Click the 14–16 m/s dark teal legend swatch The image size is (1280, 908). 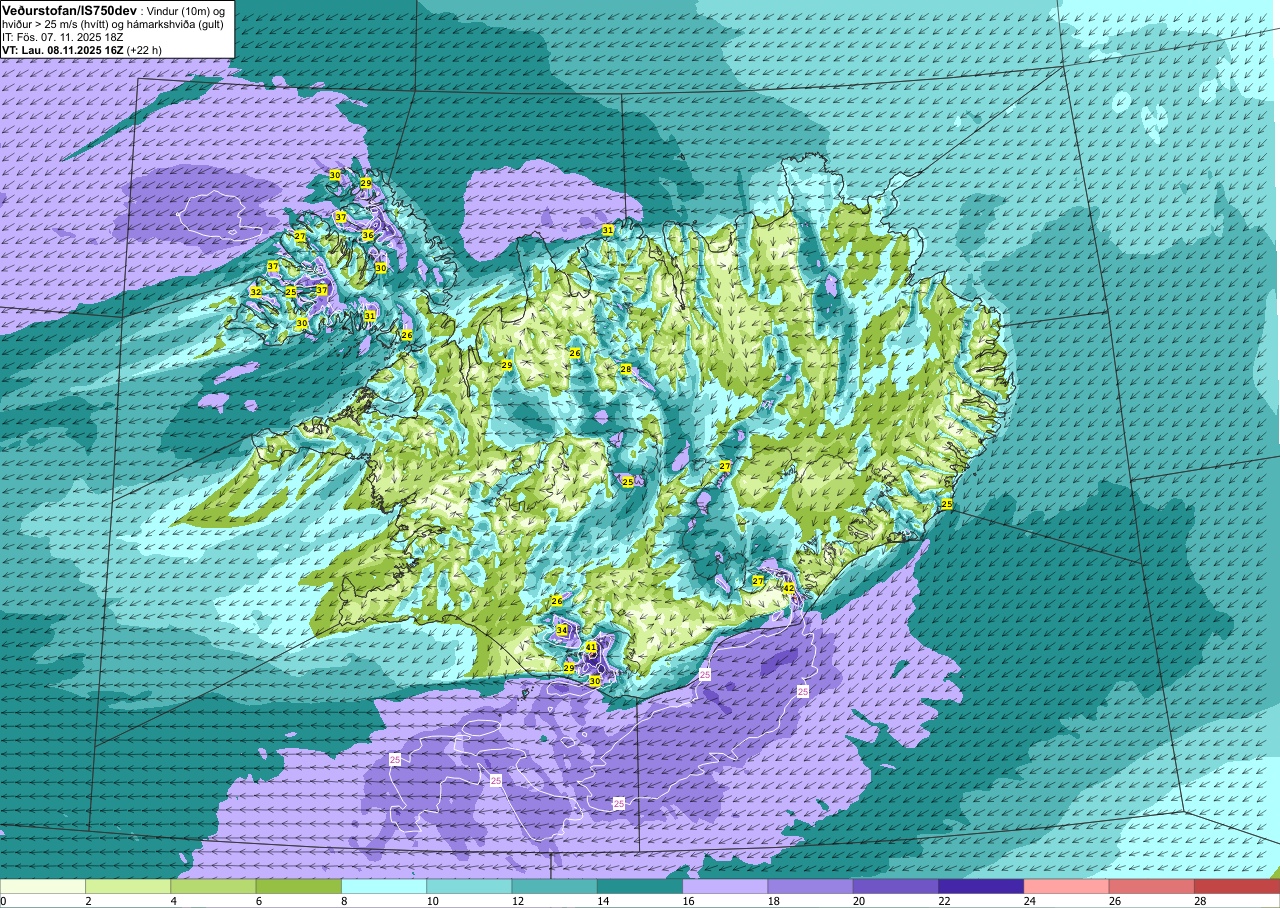point(640,886)
